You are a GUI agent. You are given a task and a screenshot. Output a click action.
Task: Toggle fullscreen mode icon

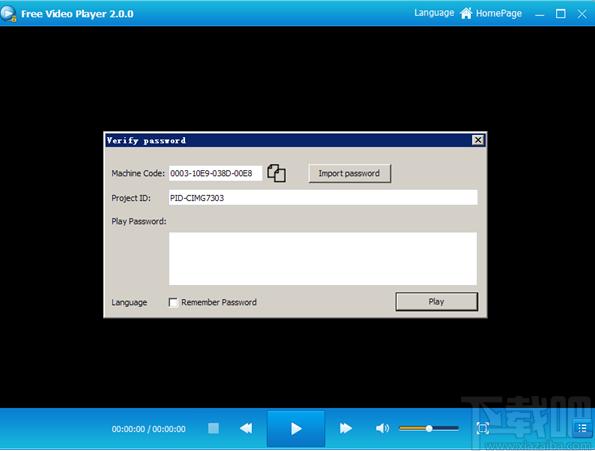point(483,429)
